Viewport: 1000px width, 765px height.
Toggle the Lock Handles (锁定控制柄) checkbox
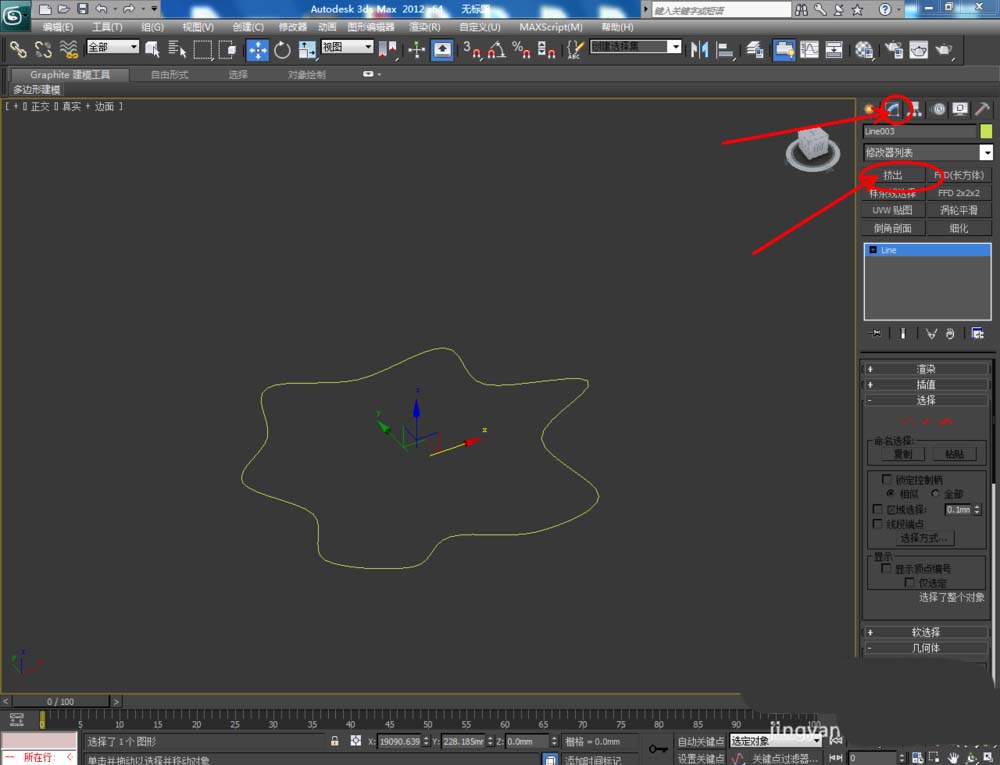coord(886,479)
